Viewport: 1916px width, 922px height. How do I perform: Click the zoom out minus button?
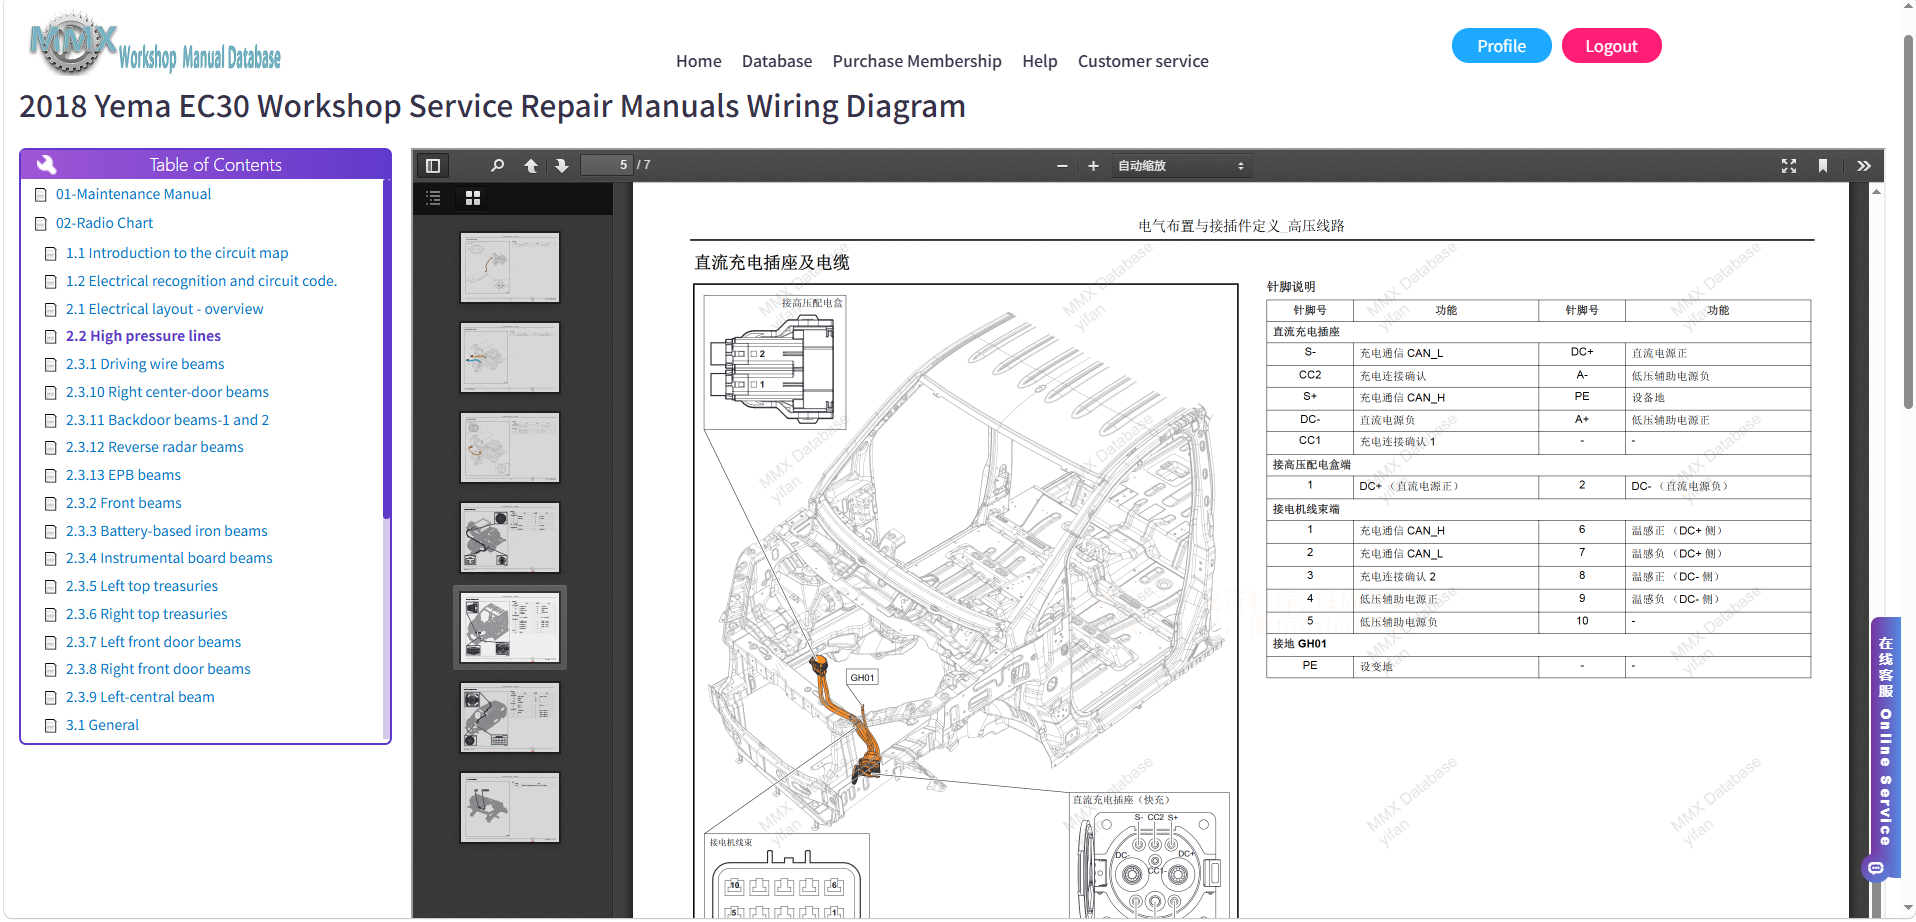[x=1062, y=166]
